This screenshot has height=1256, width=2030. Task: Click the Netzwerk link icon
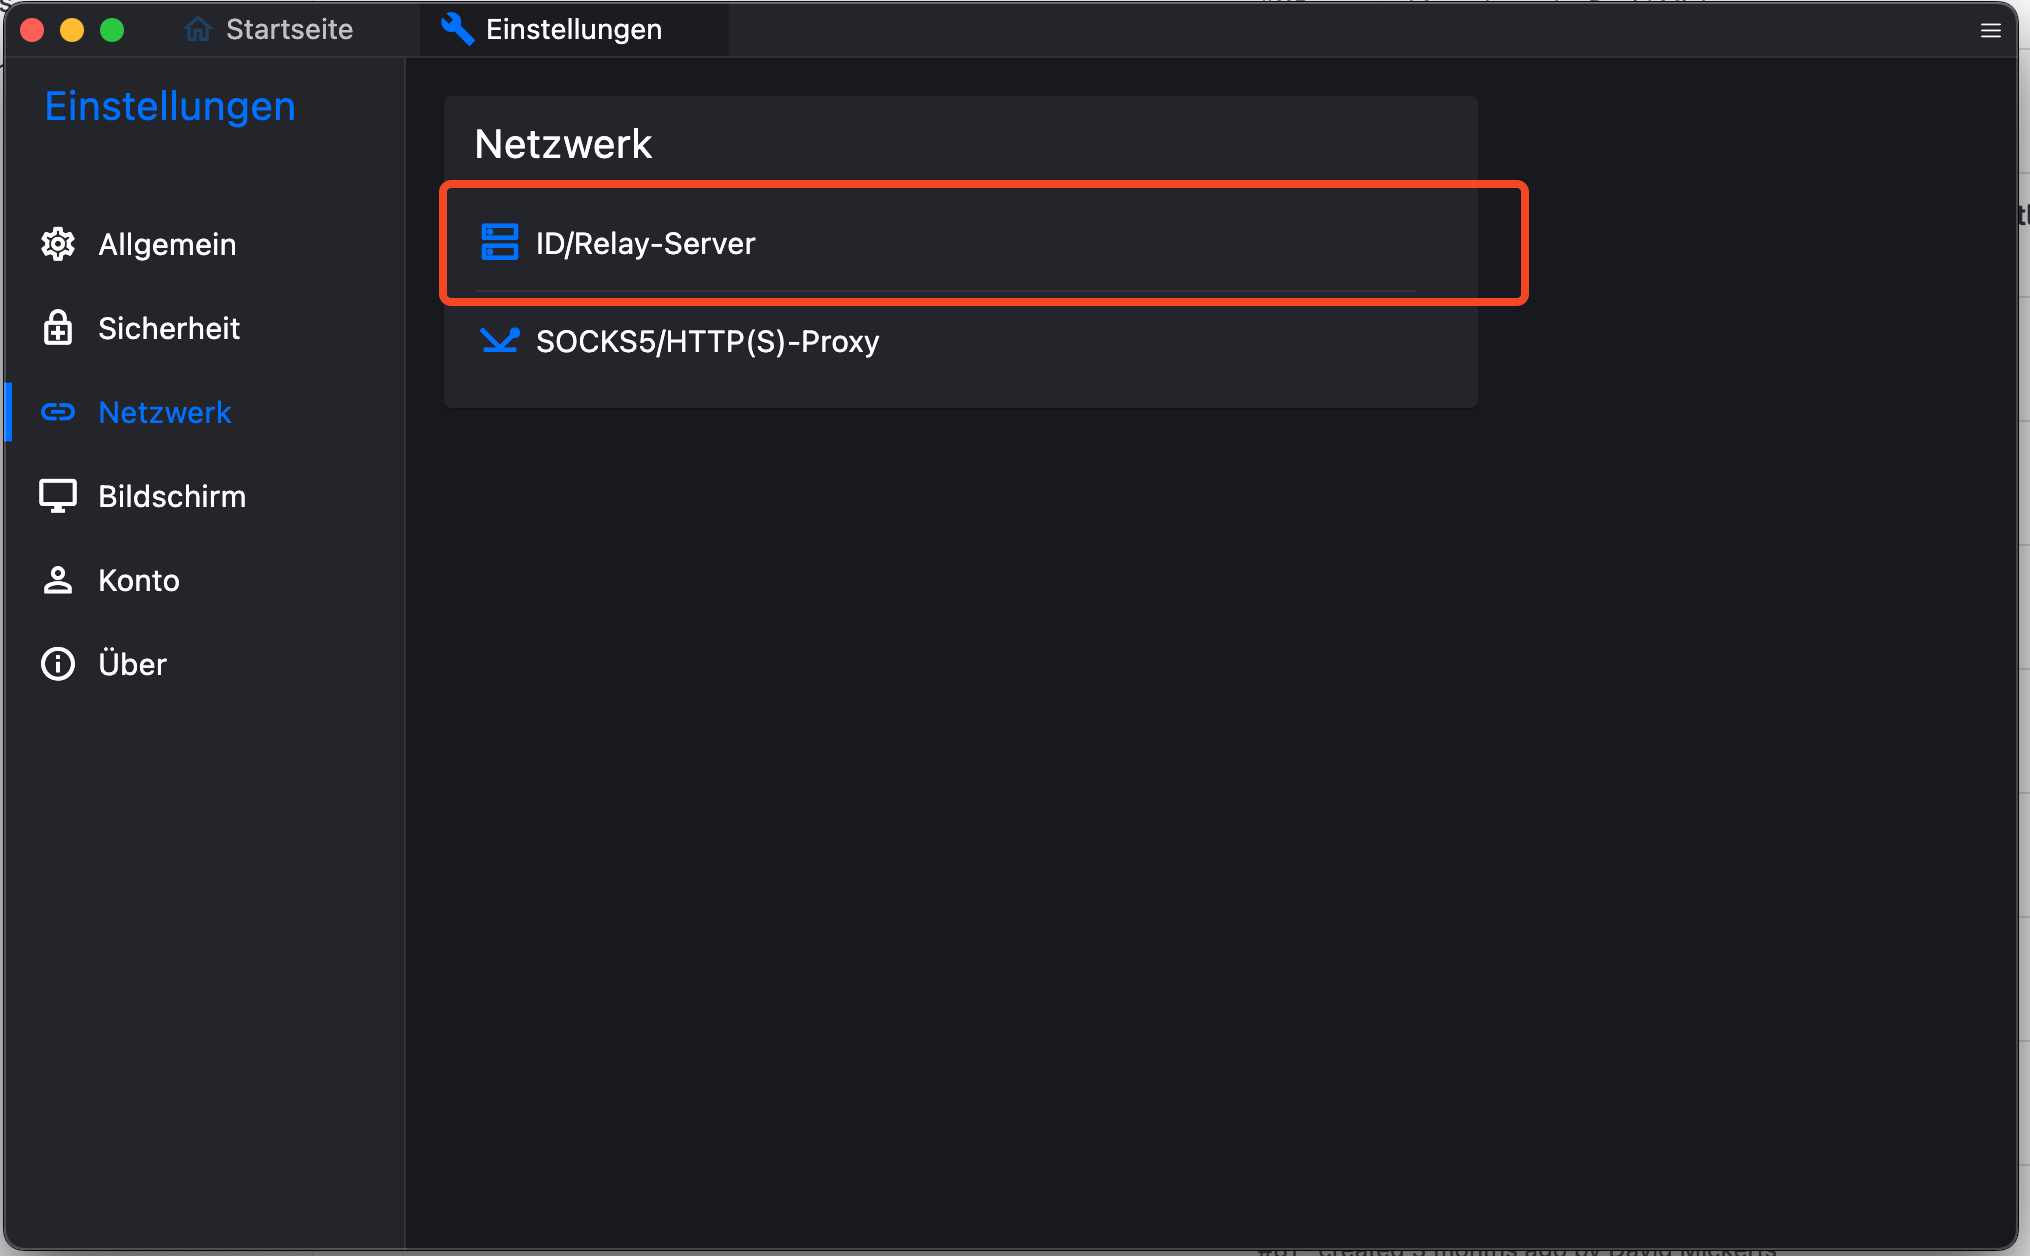pos(58,412)
